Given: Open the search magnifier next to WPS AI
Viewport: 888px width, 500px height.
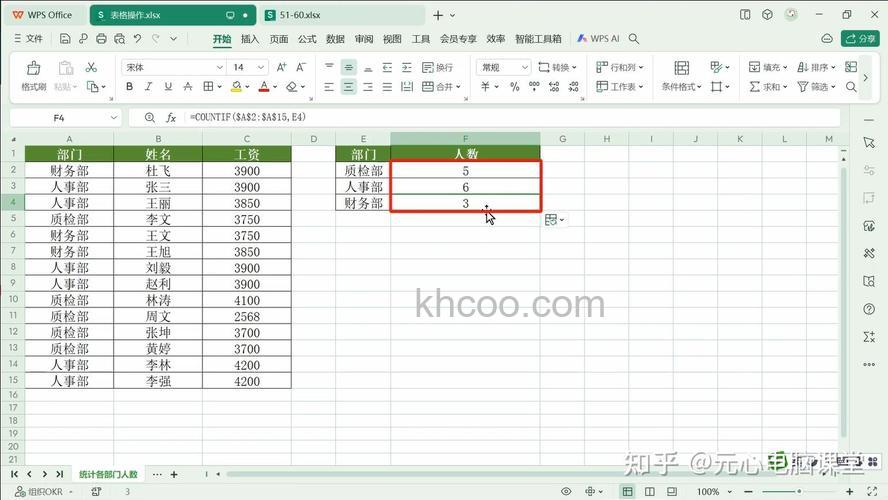Looking at the screenshot, I should 634,39.
